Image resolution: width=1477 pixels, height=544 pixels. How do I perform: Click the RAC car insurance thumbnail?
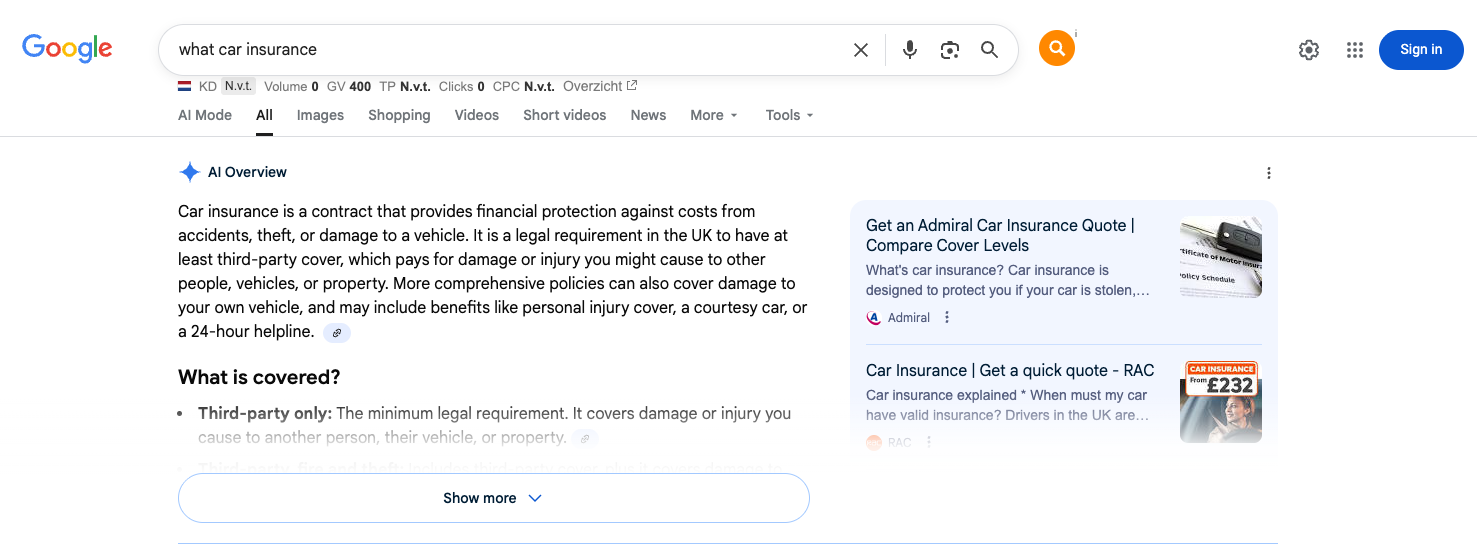tap(1220, 402)
